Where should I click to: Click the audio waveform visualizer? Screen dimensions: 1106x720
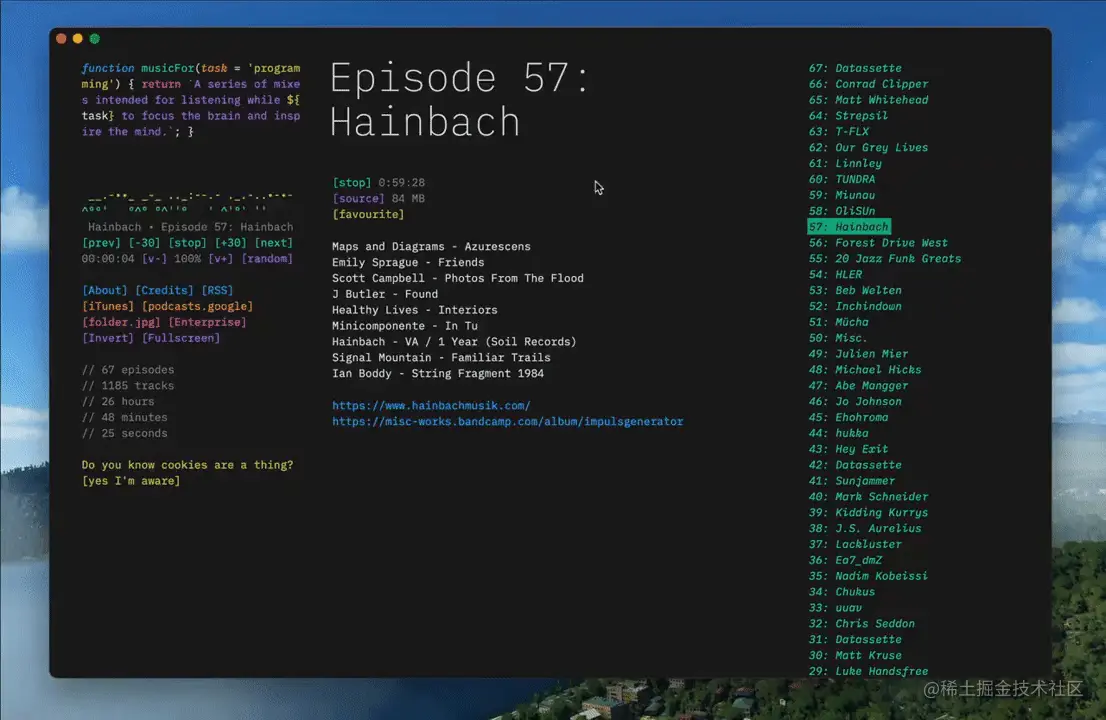coord(187,202)
